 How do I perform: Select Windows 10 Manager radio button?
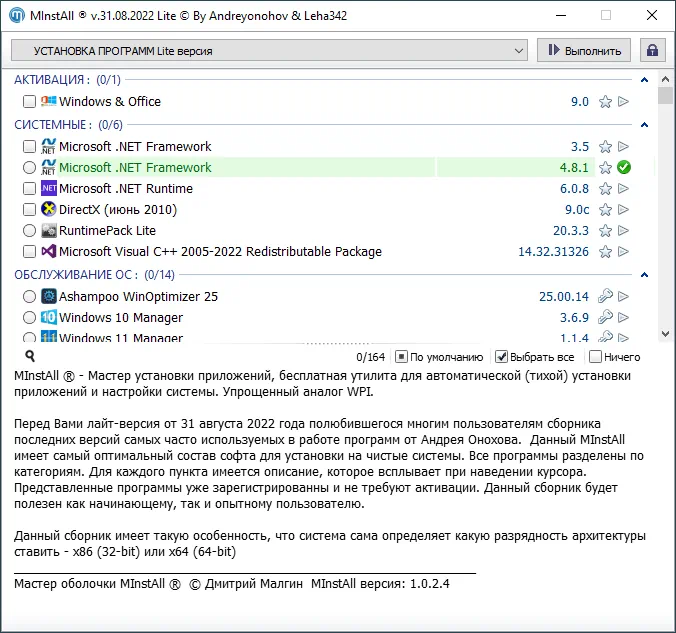(29, 317)
